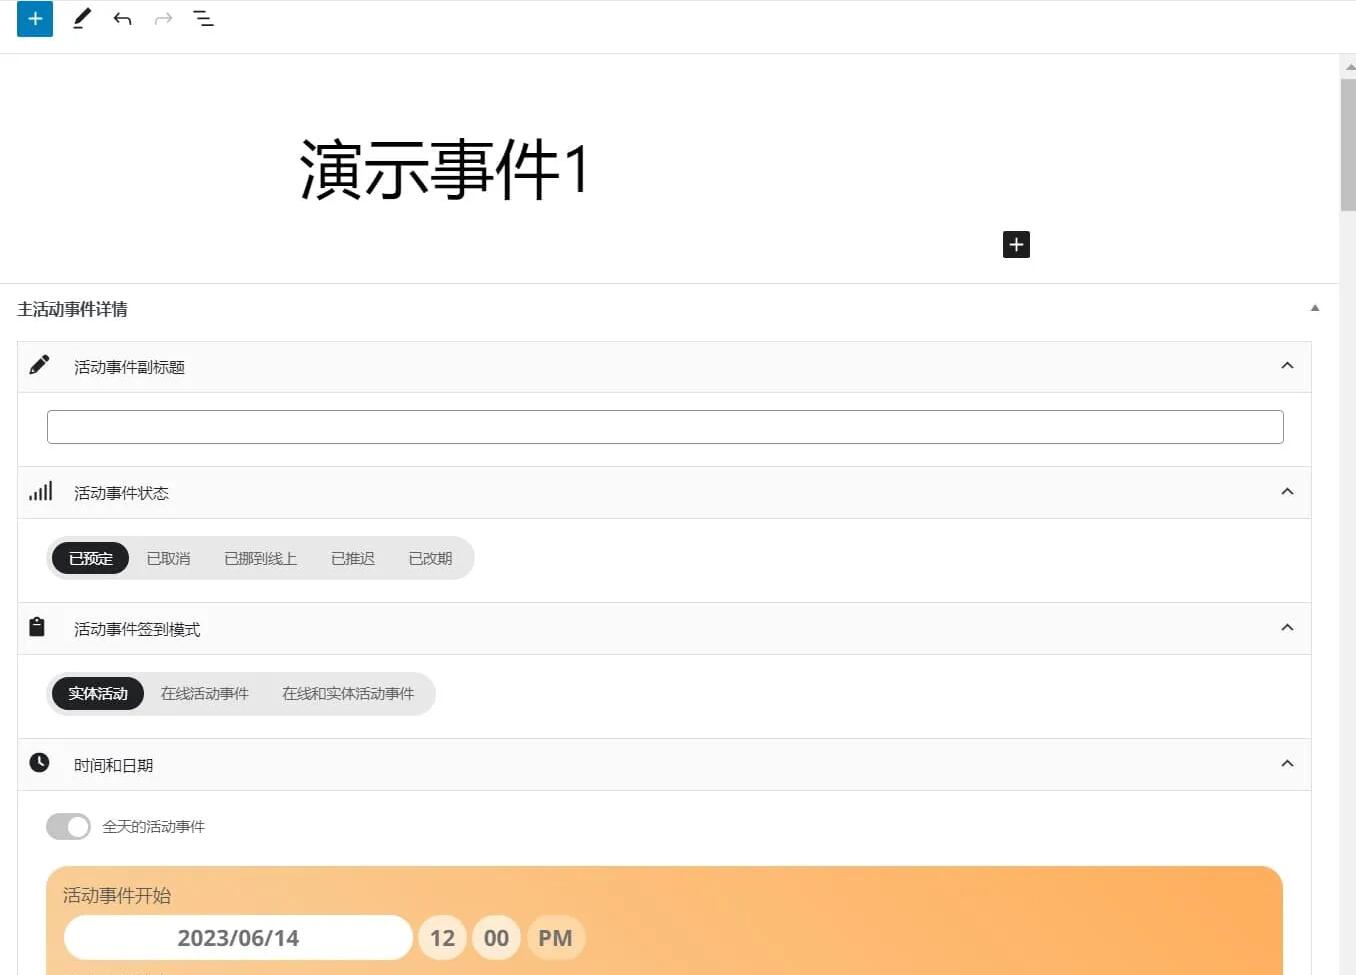Image resolution: width=1356 pixels, height=975 pixels.
Task: Click the clipboard attendance mode icon
Action: [37, 627]
